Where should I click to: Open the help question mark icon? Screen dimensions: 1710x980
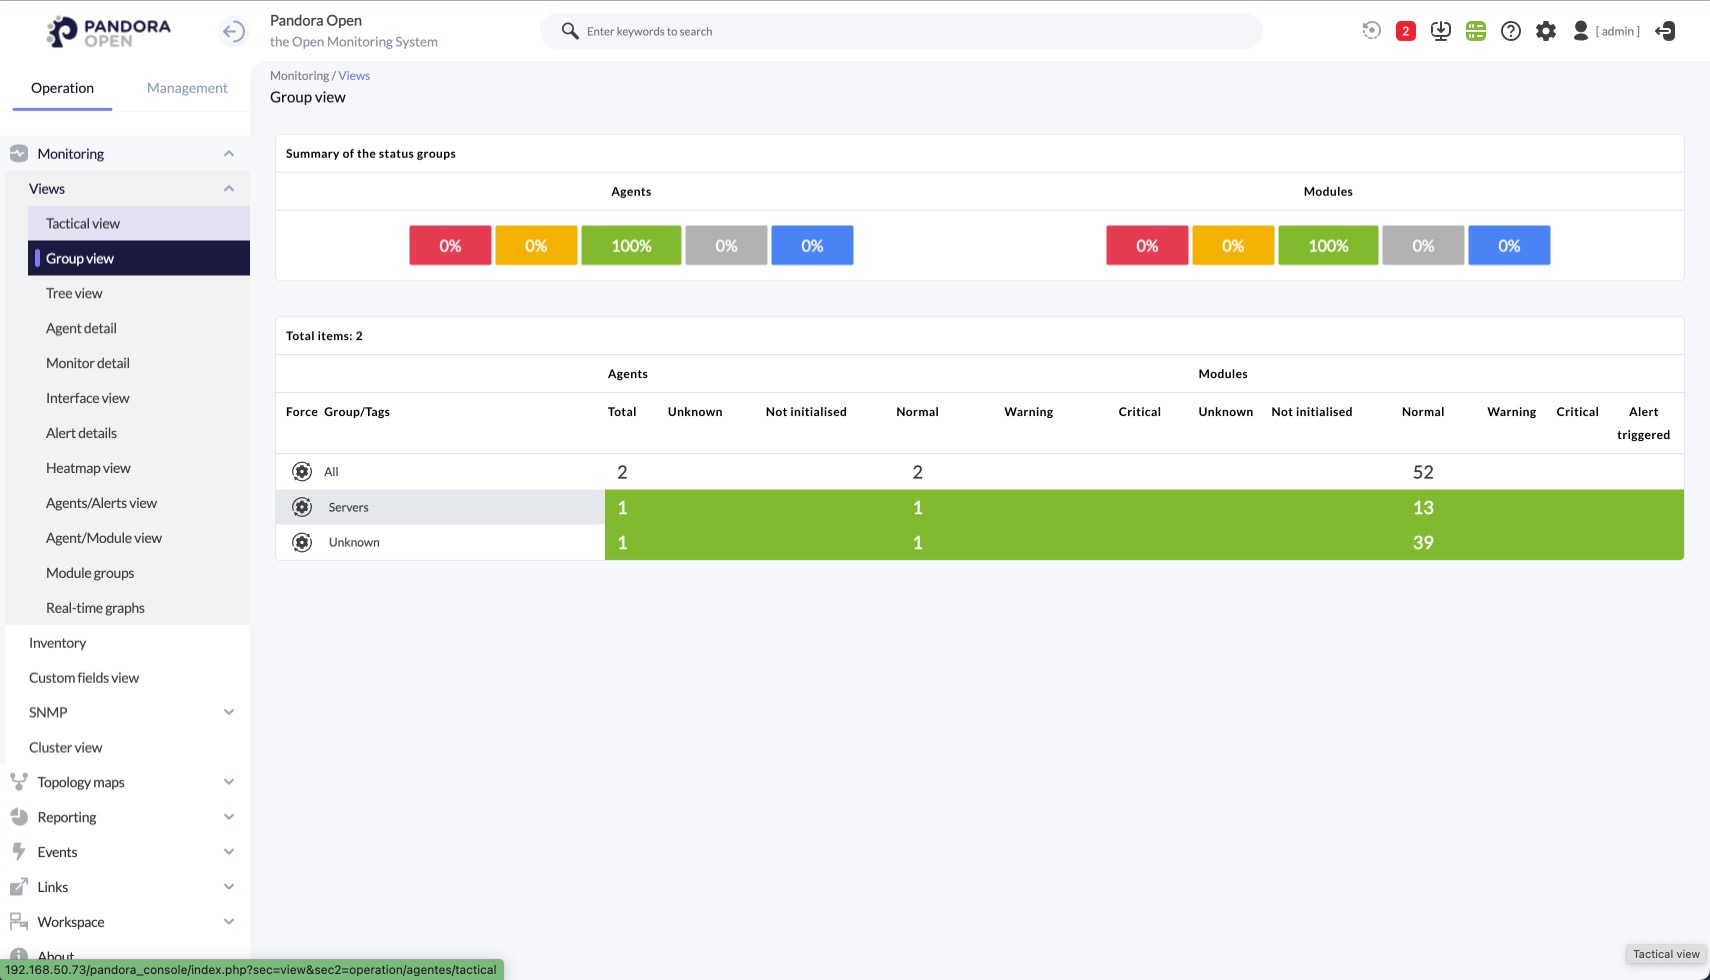1510,31
